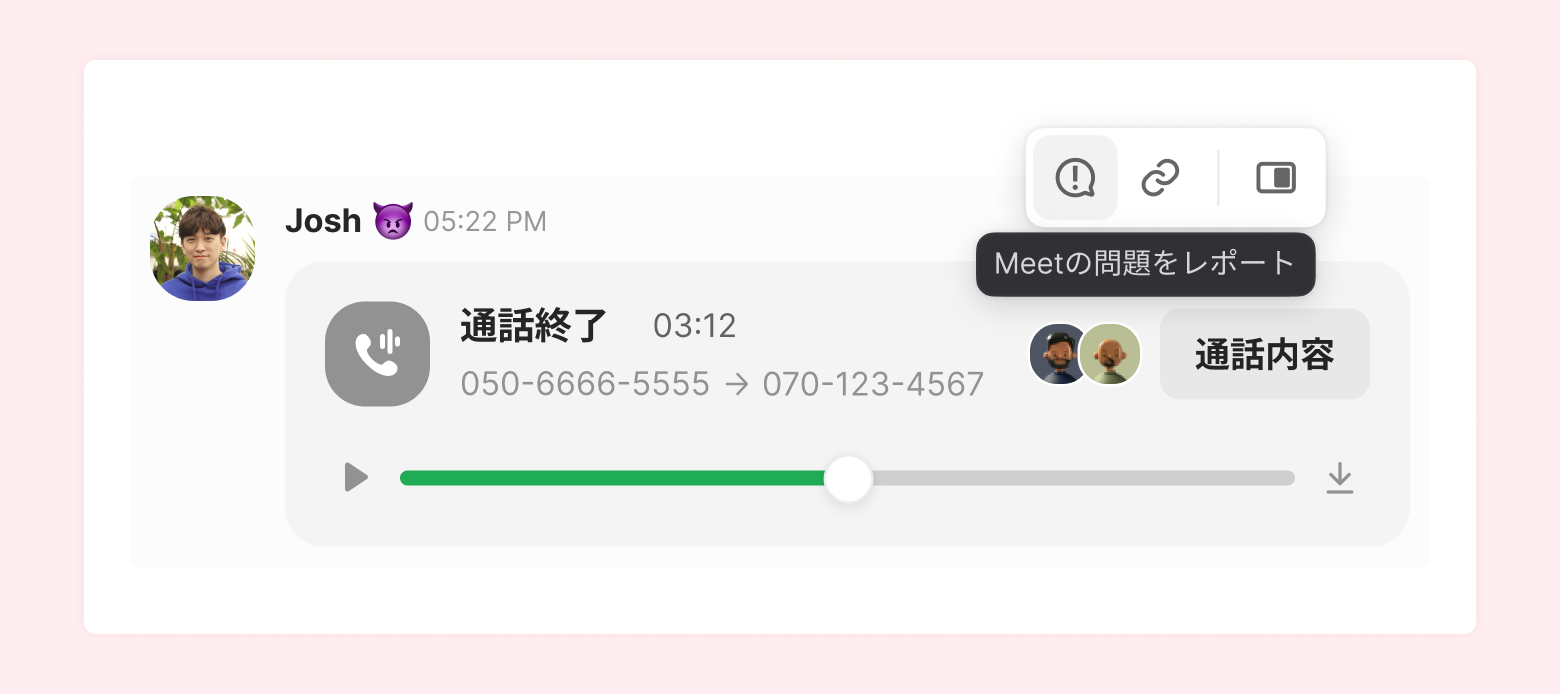Click the Josh username

(x=323, y=220)
